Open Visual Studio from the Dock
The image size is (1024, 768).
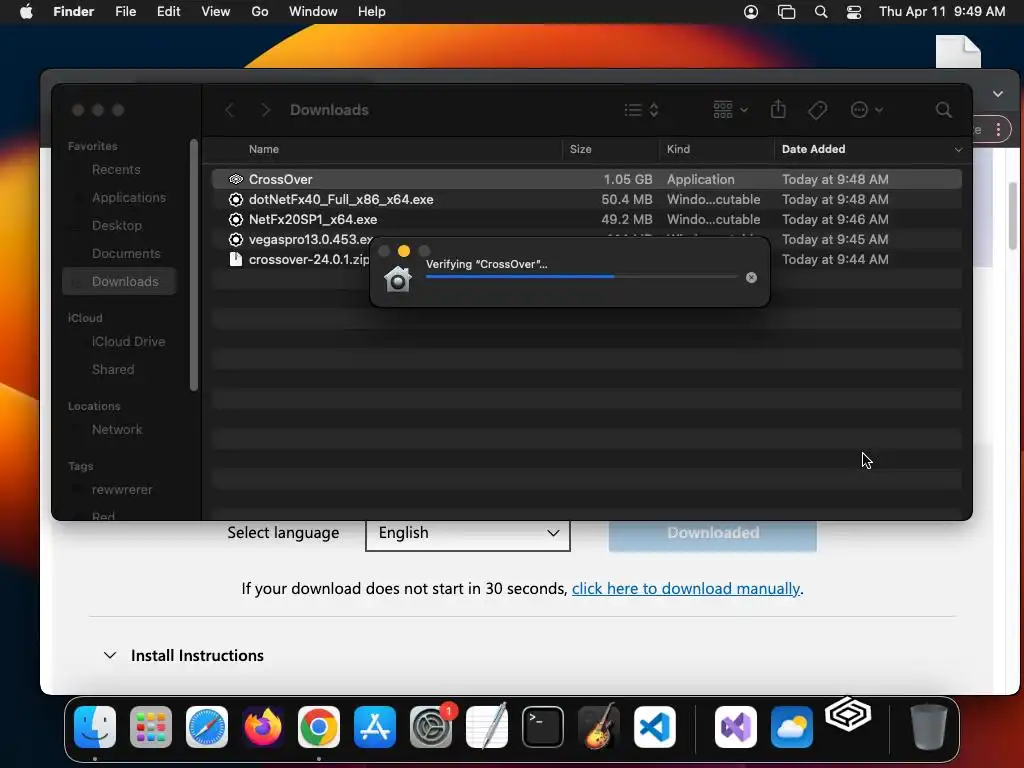736,727
